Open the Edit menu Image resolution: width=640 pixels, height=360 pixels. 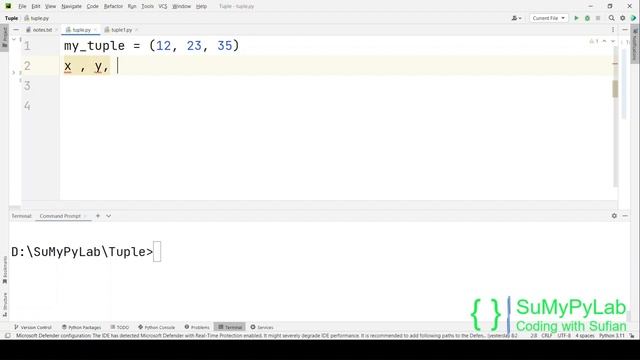pos(36,6)
